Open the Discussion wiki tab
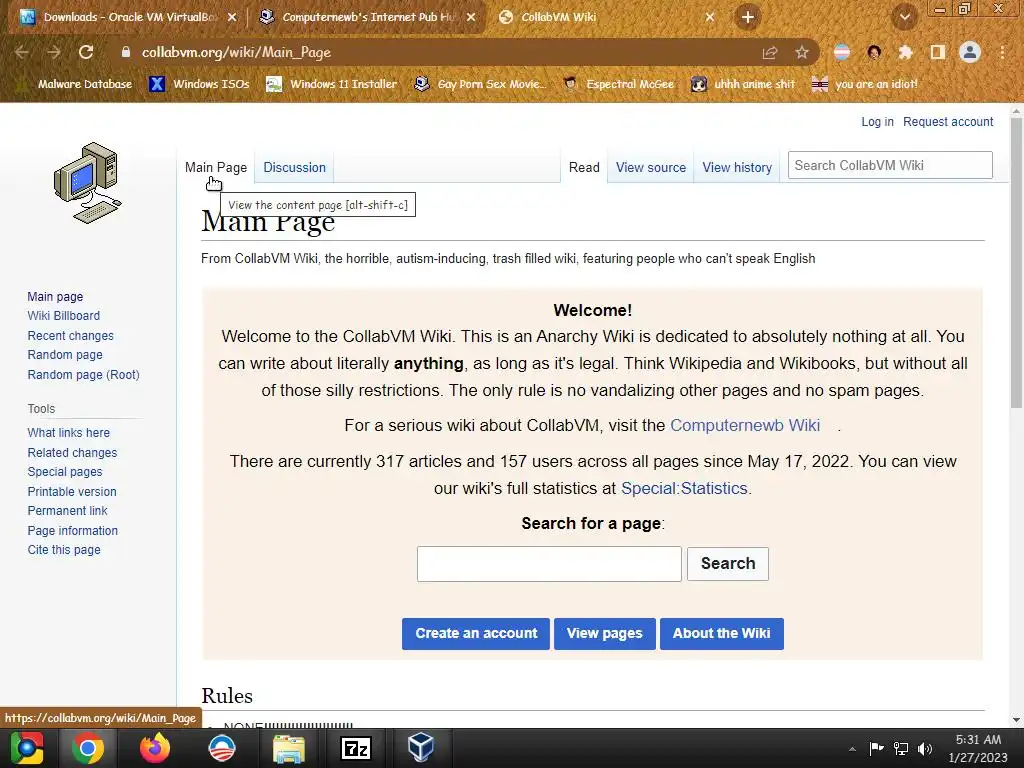Viewport: 1024px width, 768px height. pyautogui.click(x=295, y=167)
